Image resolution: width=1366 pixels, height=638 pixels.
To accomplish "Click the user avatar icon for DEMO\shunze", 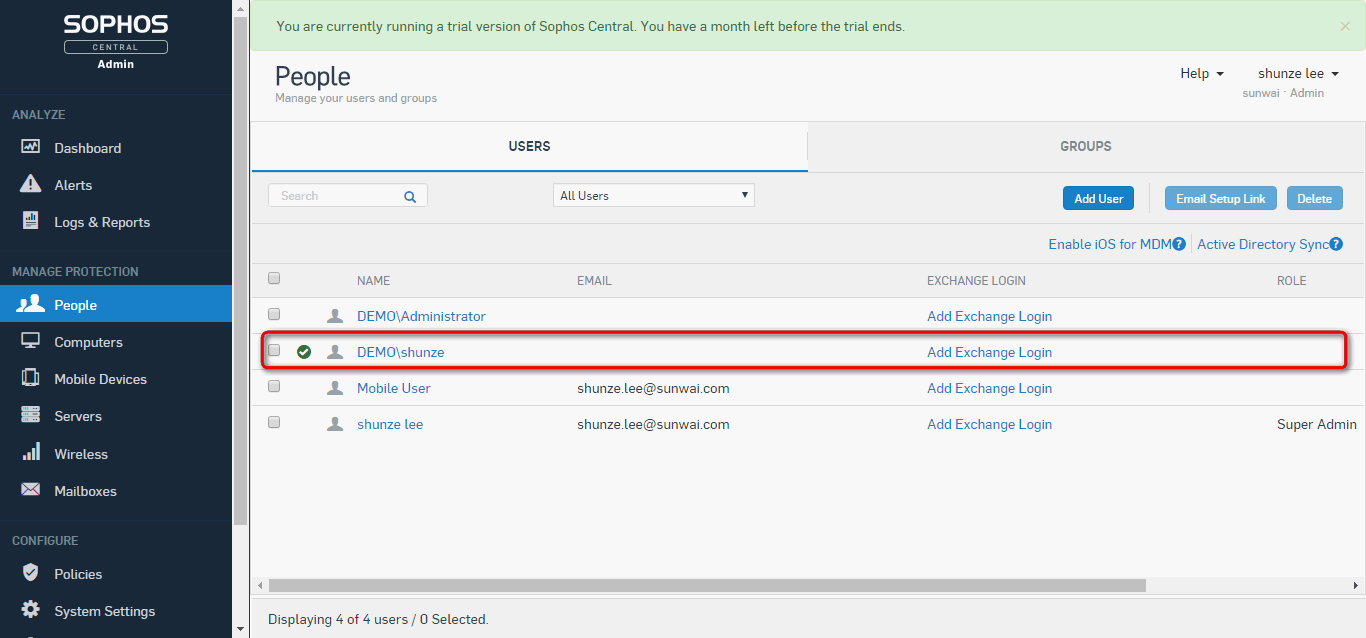I will point(335,352).
